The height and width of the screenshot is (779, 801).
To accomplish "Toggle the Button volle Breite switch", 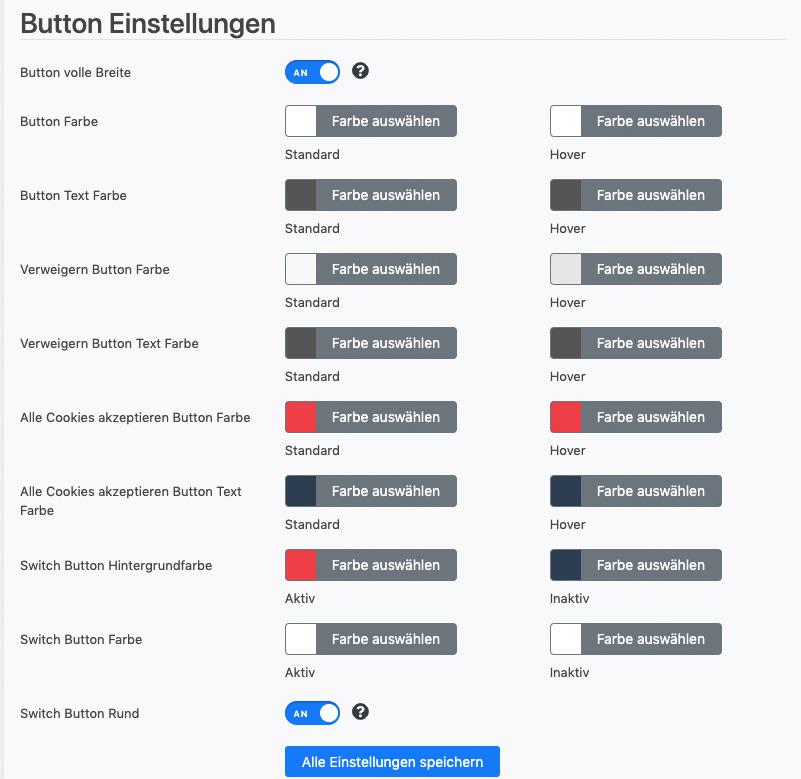I will click(x=312, y=72).
